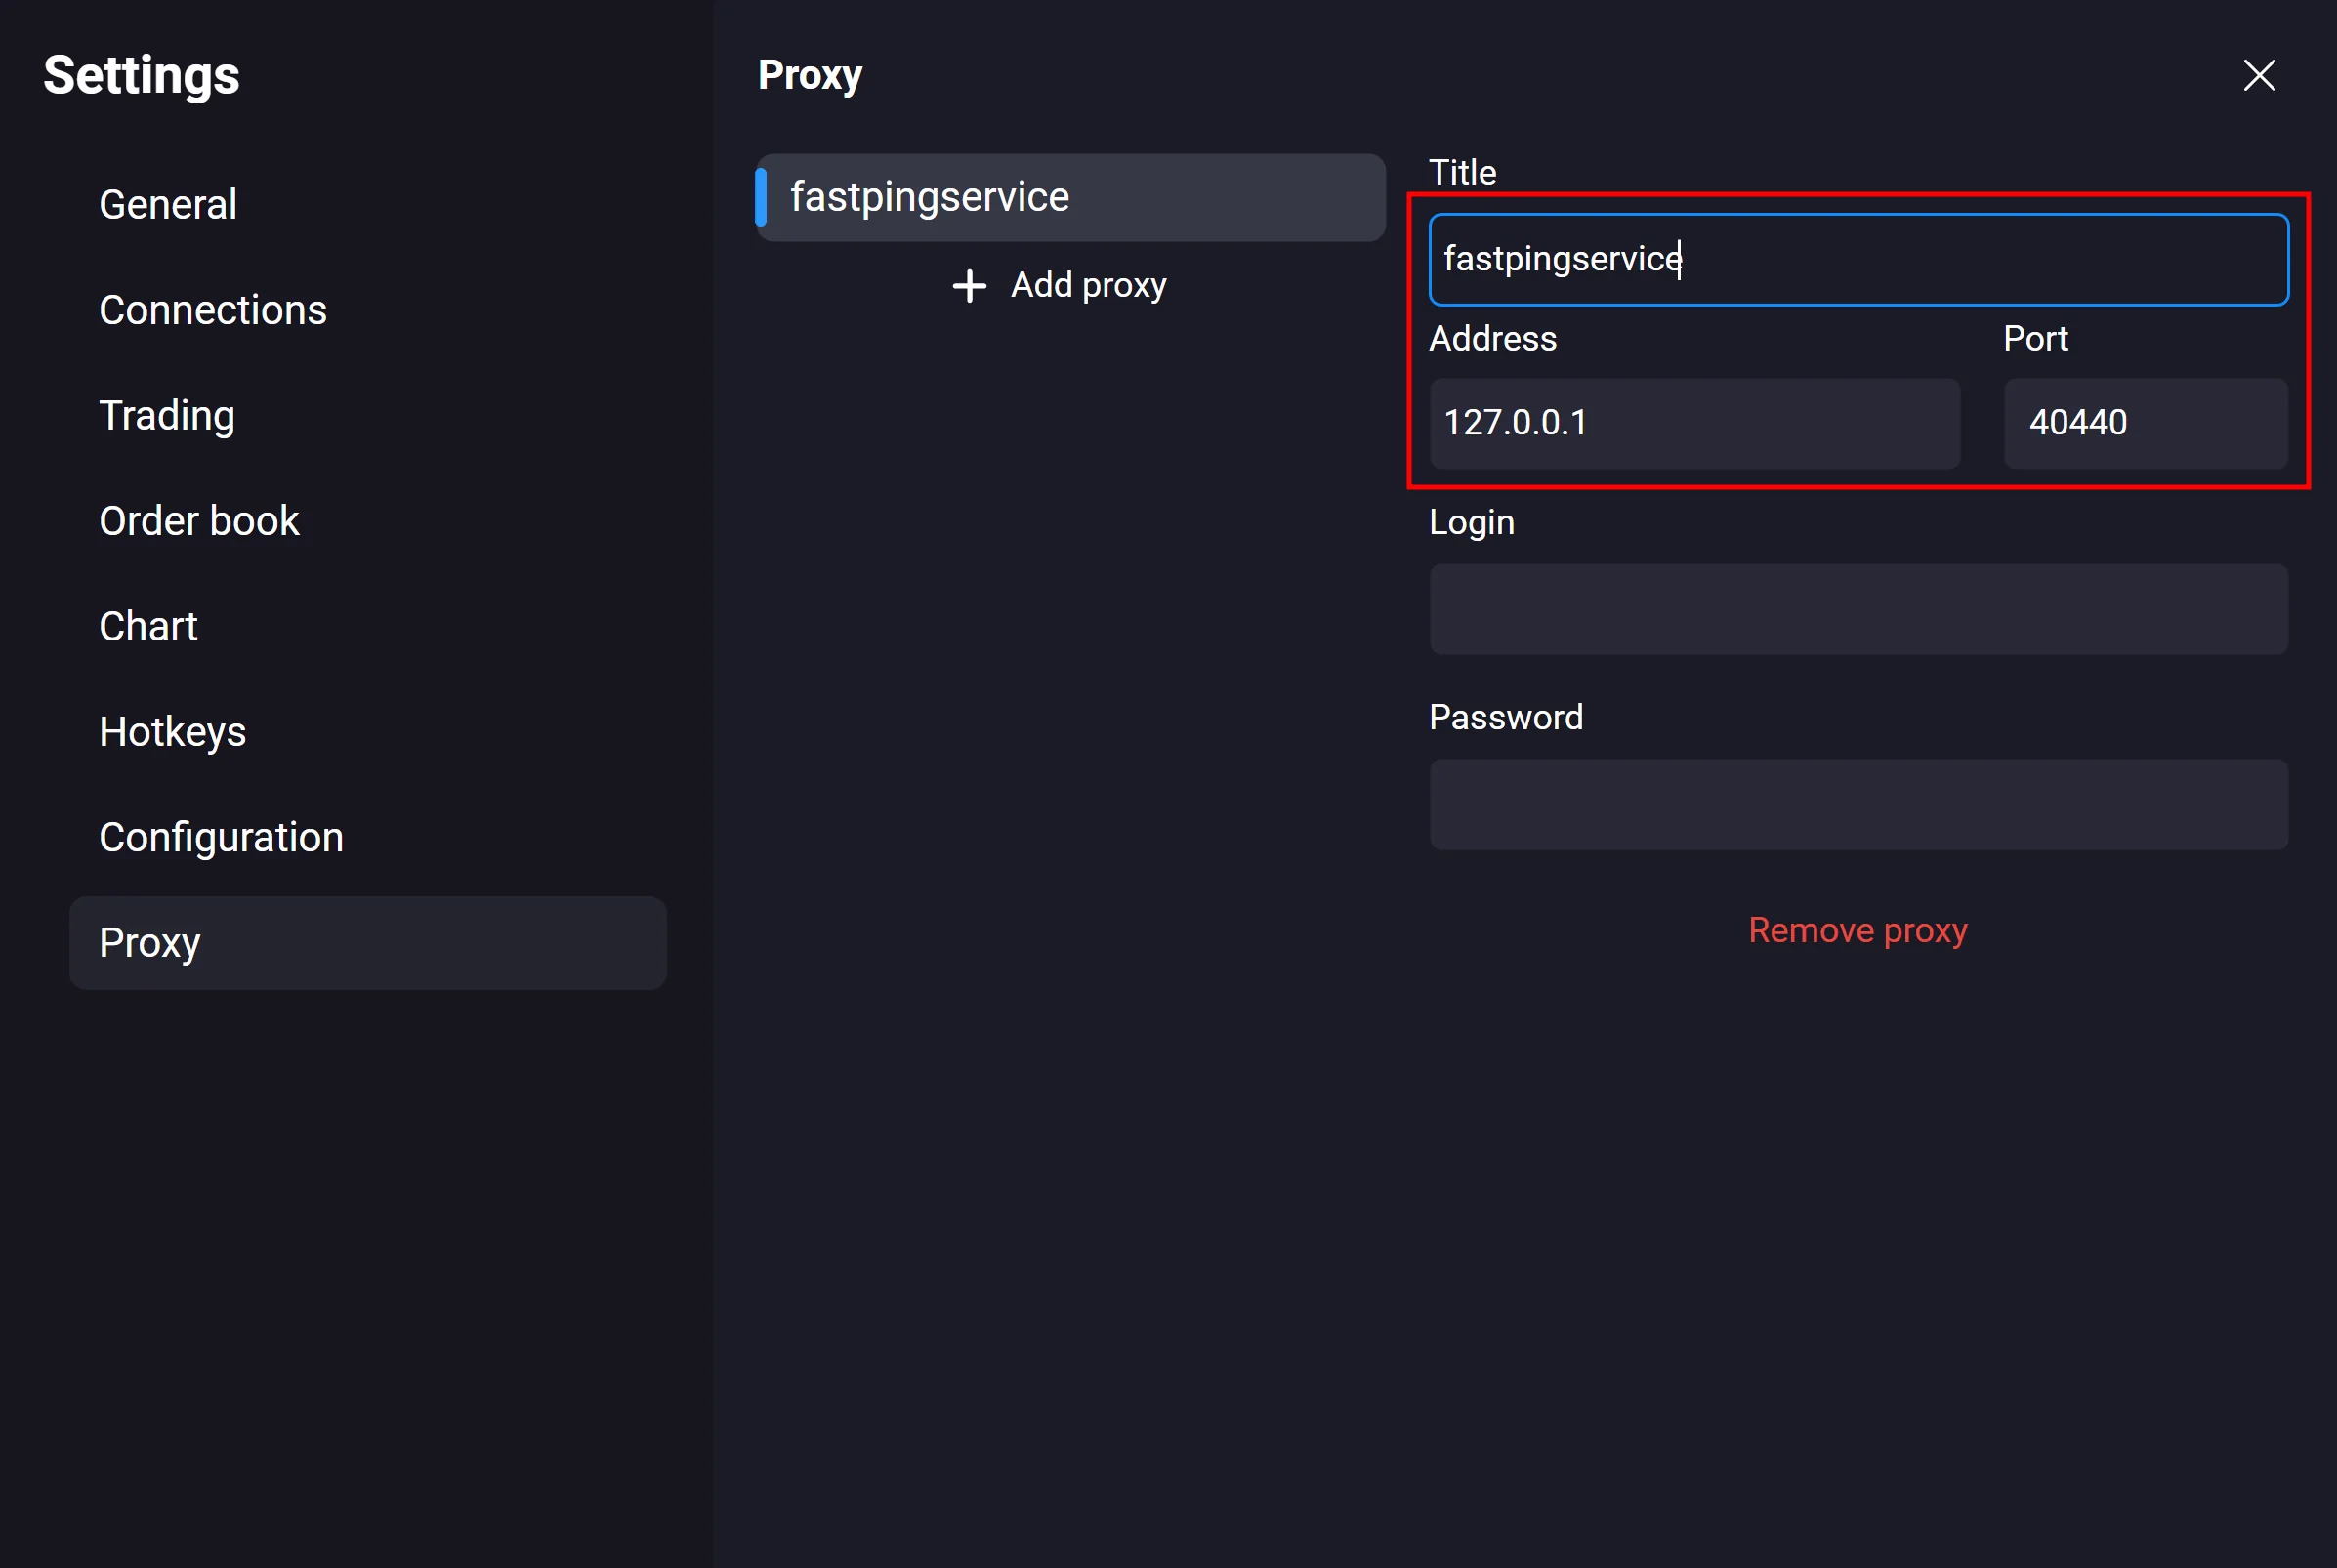This screenshot has height=1568, width=2337.
Task: Click the plus icon beside Add proxy
Action: click(x=969, y=286)
